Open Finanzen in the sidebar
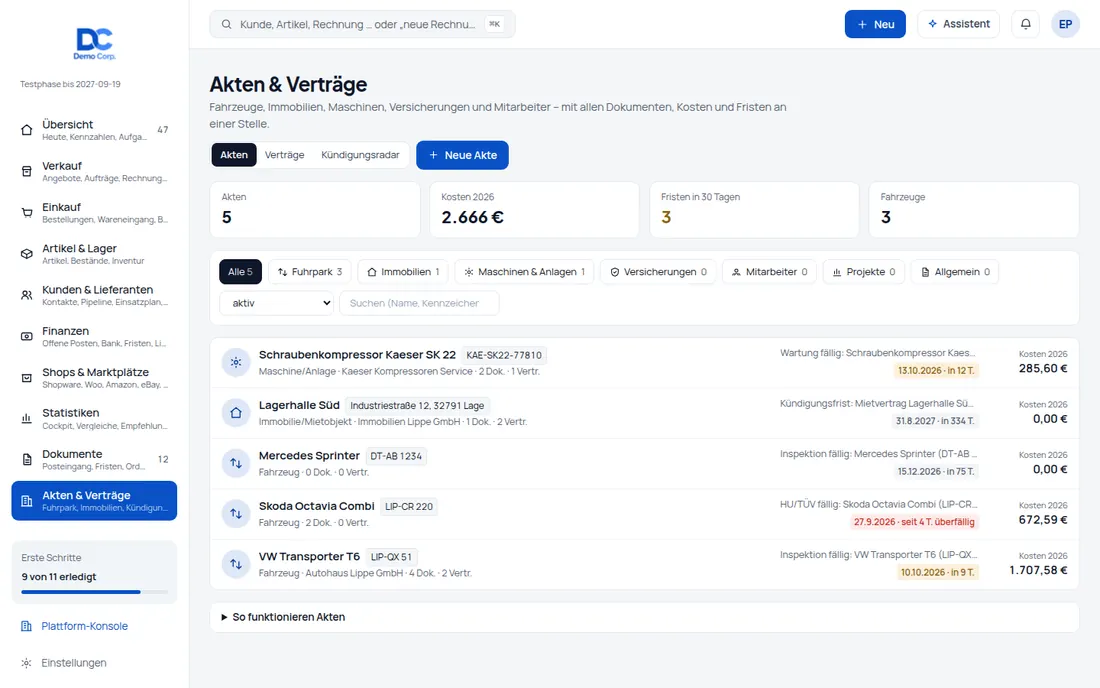1100x688 pixels. [x=94, y=337]
